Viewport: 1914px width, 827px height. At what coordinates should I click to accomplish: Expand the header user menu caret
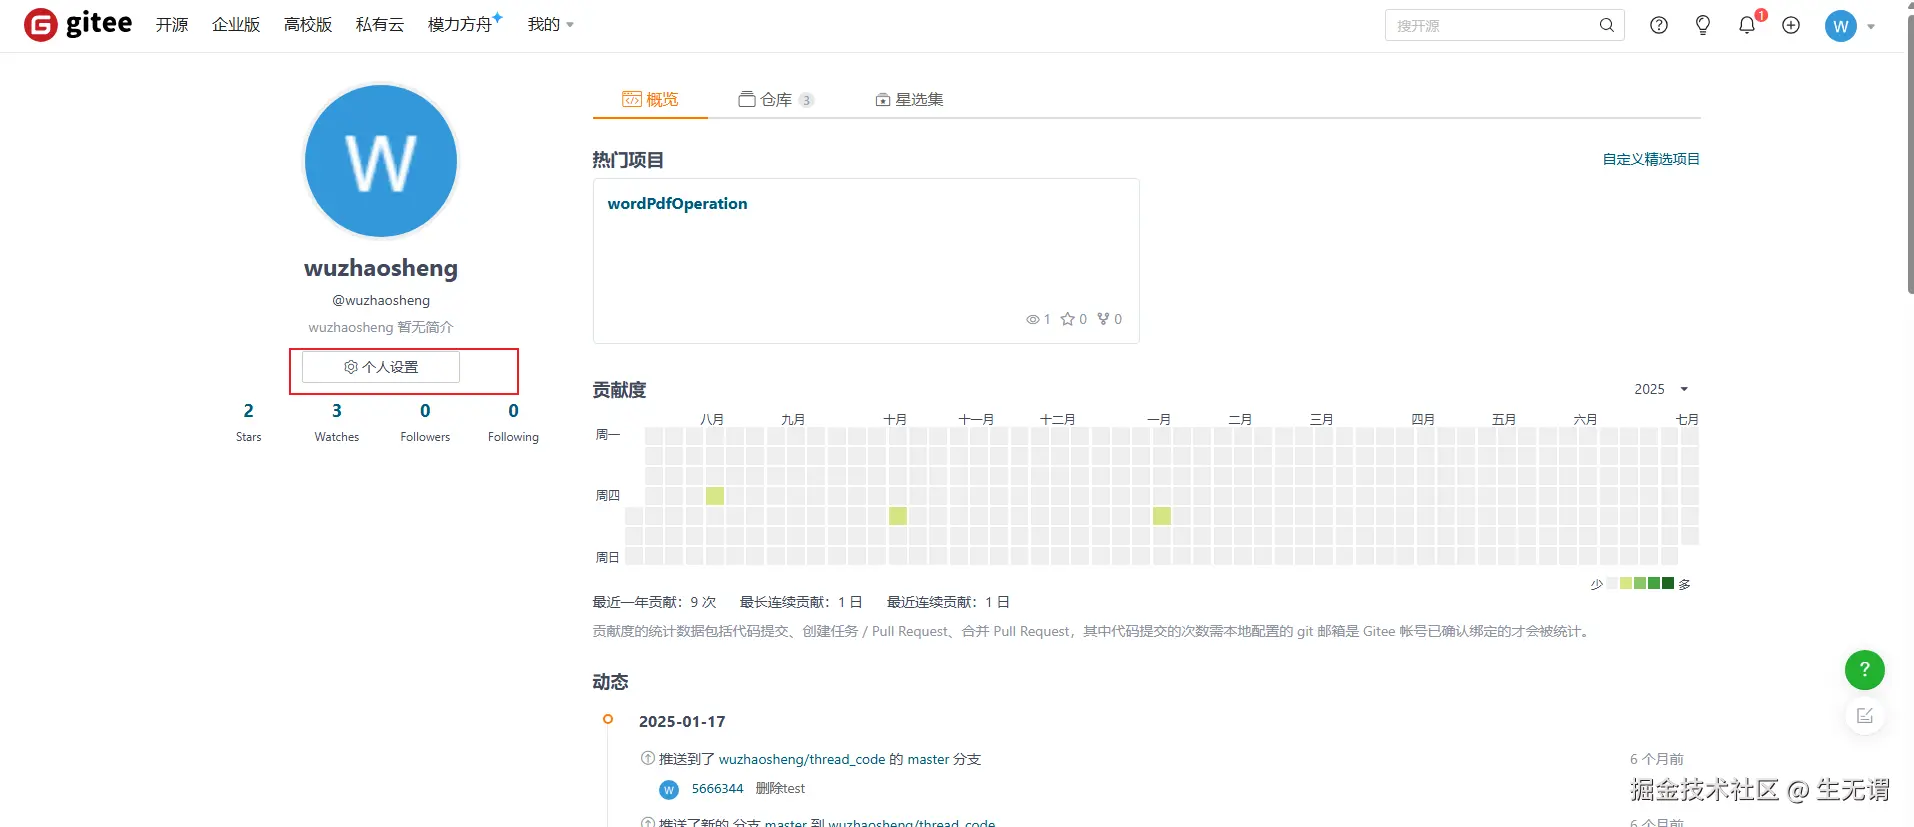tap(1871, 27)
